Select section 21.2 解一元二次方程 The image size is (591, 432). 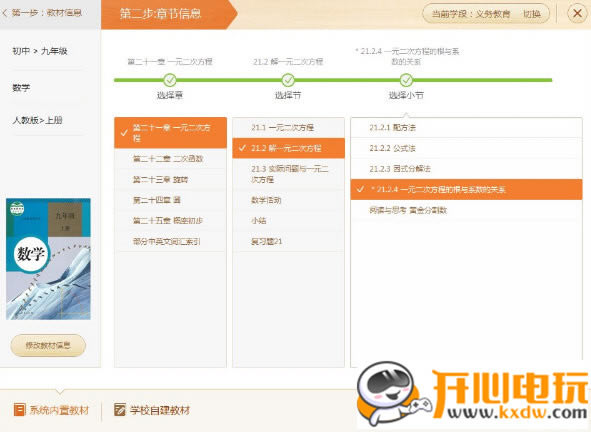coord(288,148)
